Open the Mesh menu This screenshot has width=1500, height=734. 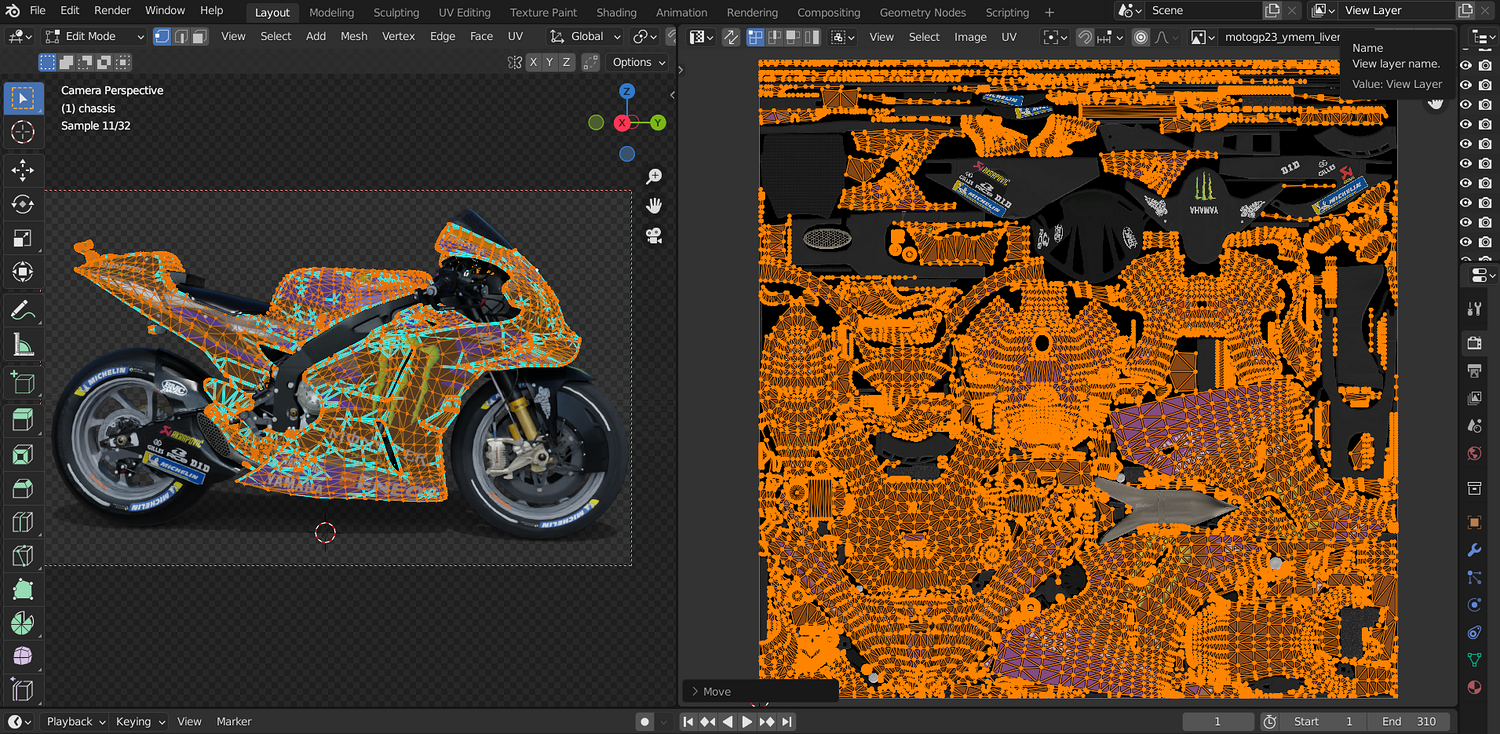(x=354, y=37)
